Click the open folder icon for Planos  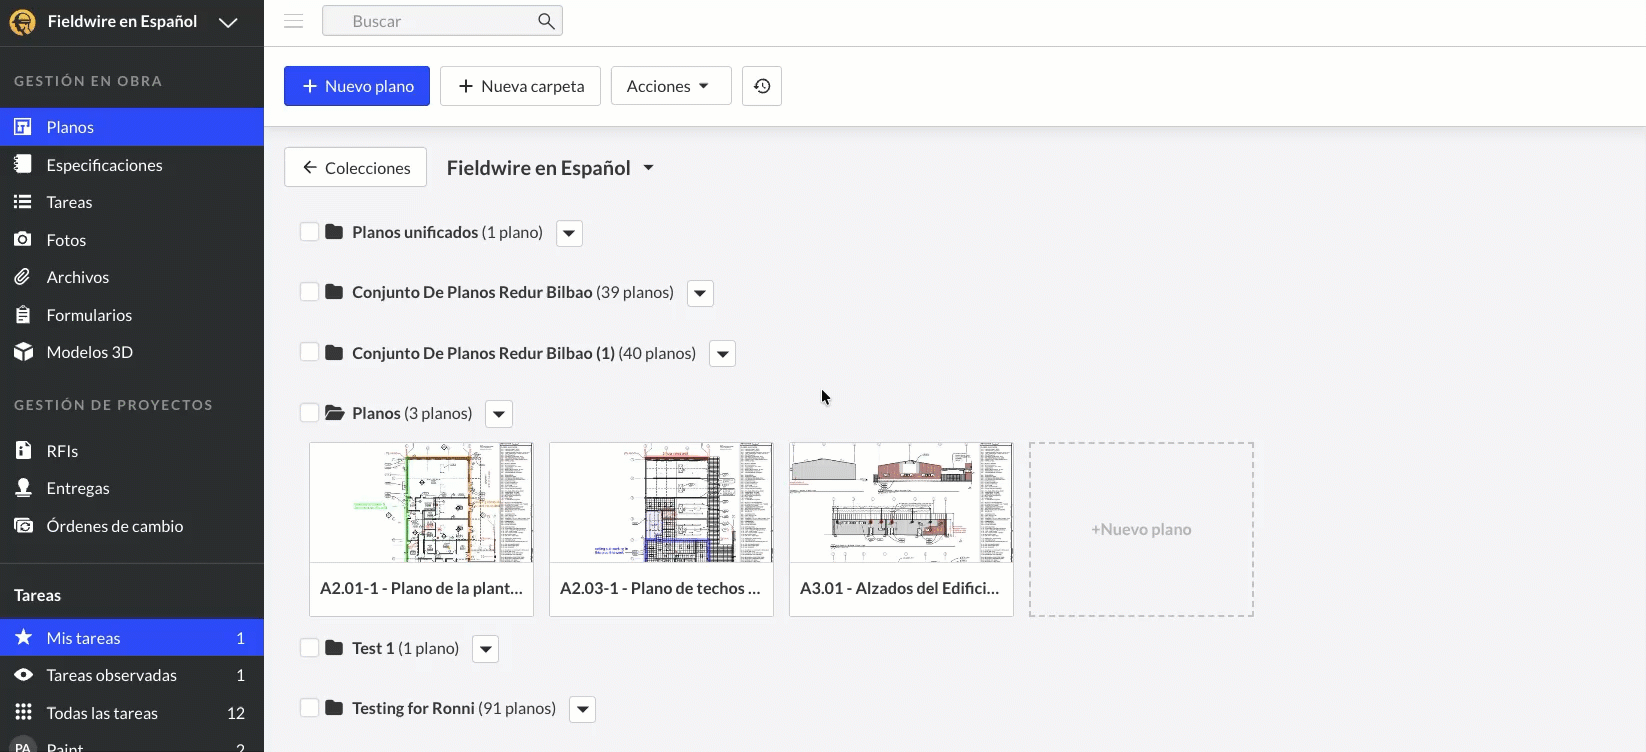(334, 413)
